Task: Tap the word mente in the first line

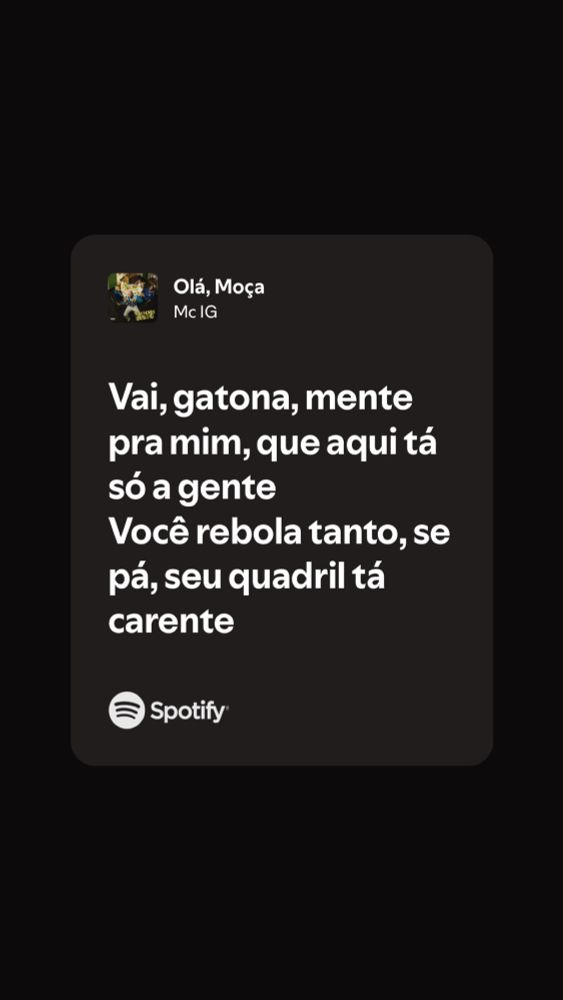Action: tap(360, 400)
